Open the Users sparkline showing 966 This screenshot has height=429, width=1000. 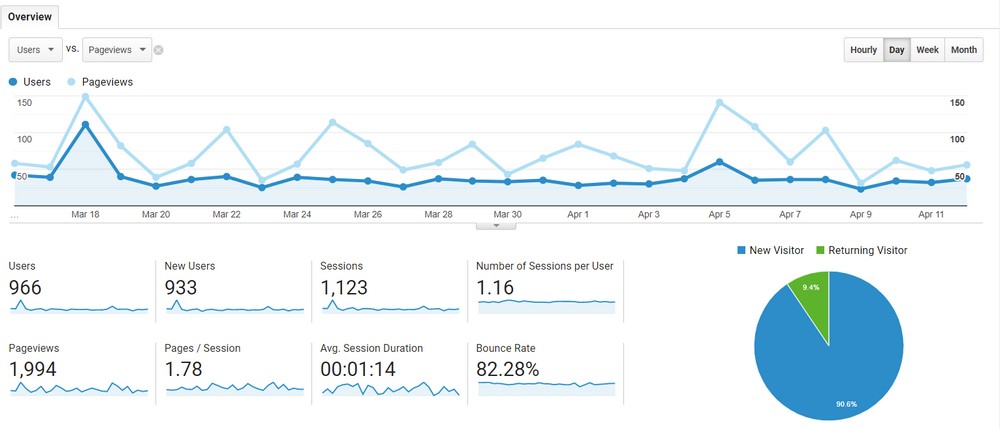click(x=79, y=307)
